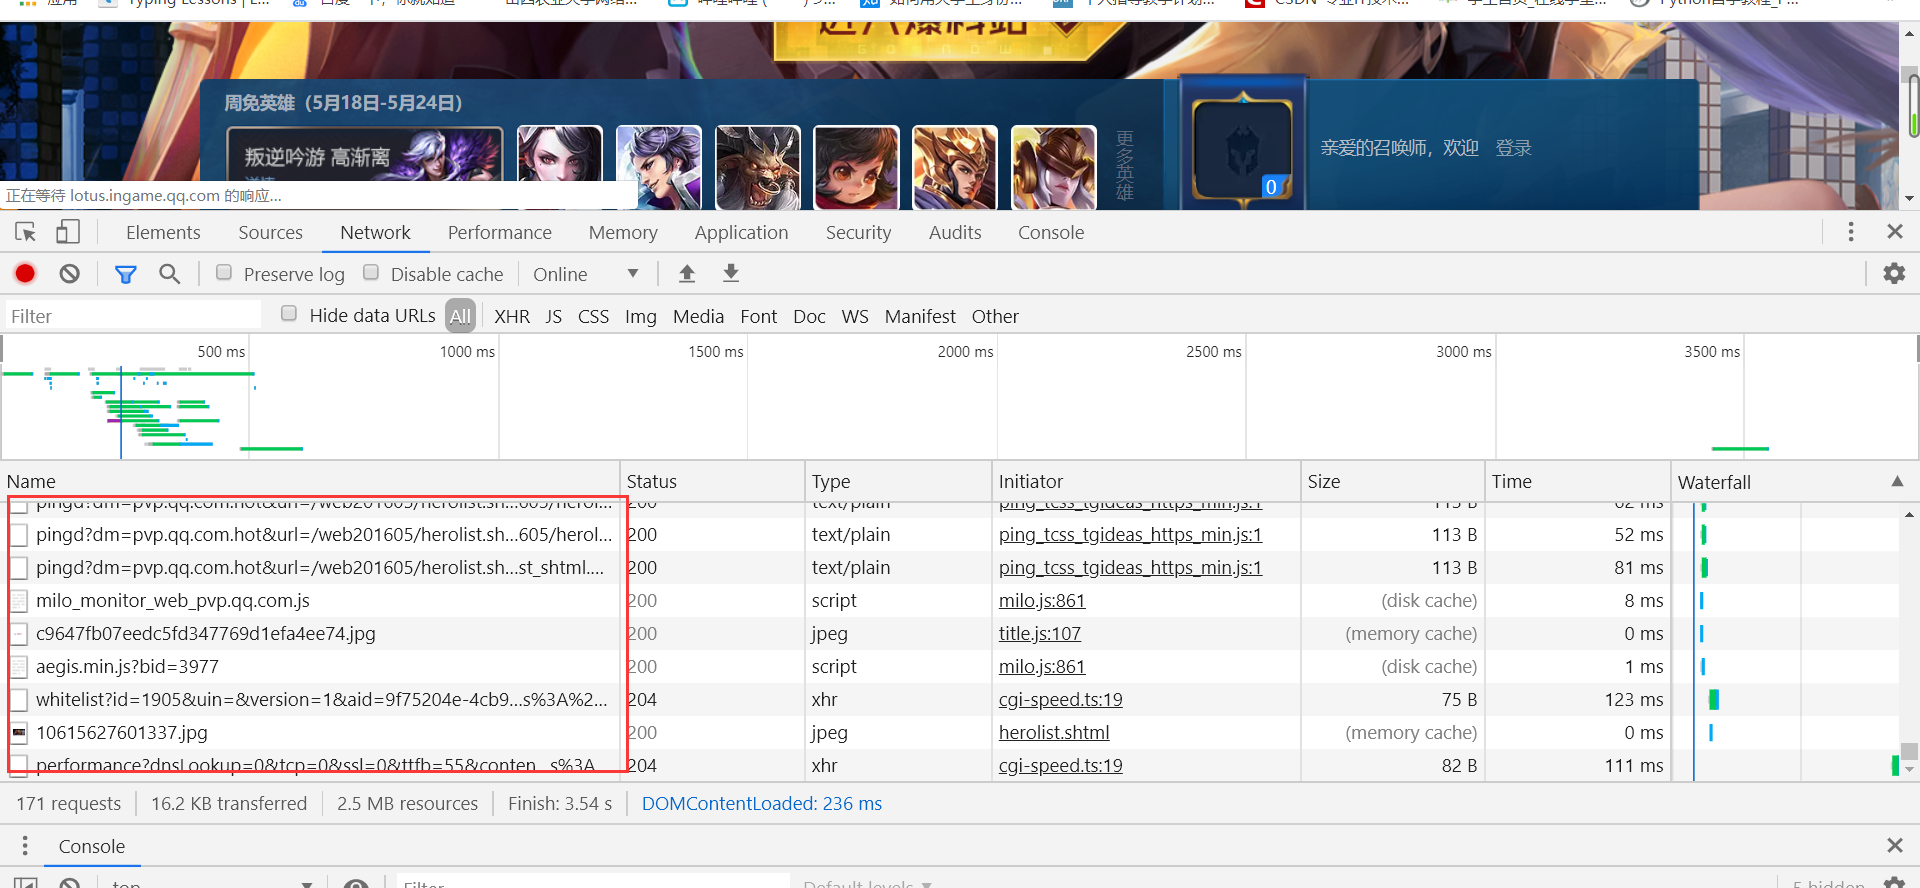Check Hide data URLs checkbox
This screenshot has height=888, width=1920.
click(289, 313)
